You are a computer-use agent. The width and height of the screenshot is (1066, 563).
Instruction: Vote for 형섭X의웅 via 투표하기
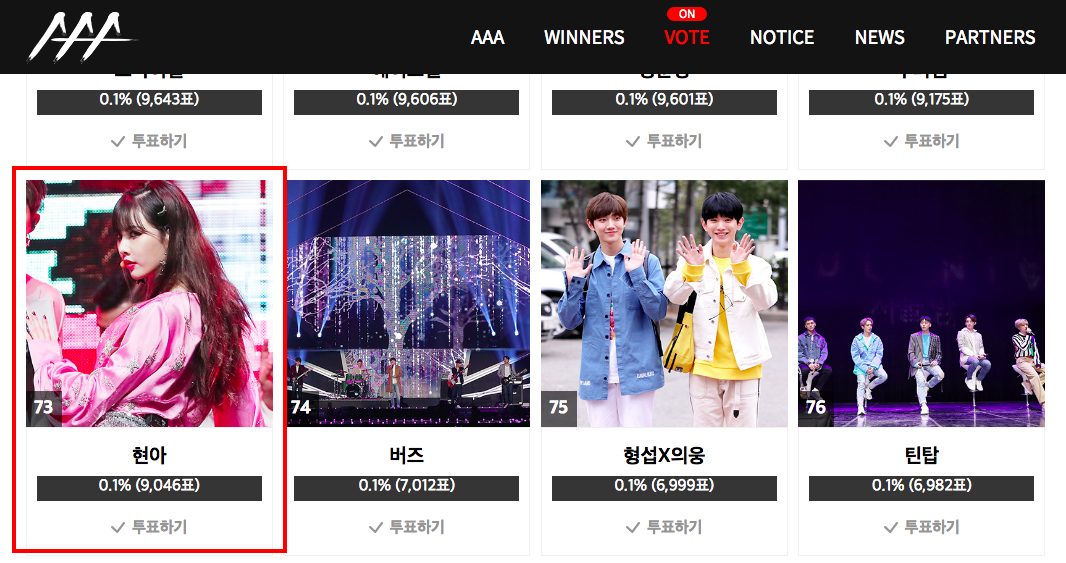click(664, 527)
